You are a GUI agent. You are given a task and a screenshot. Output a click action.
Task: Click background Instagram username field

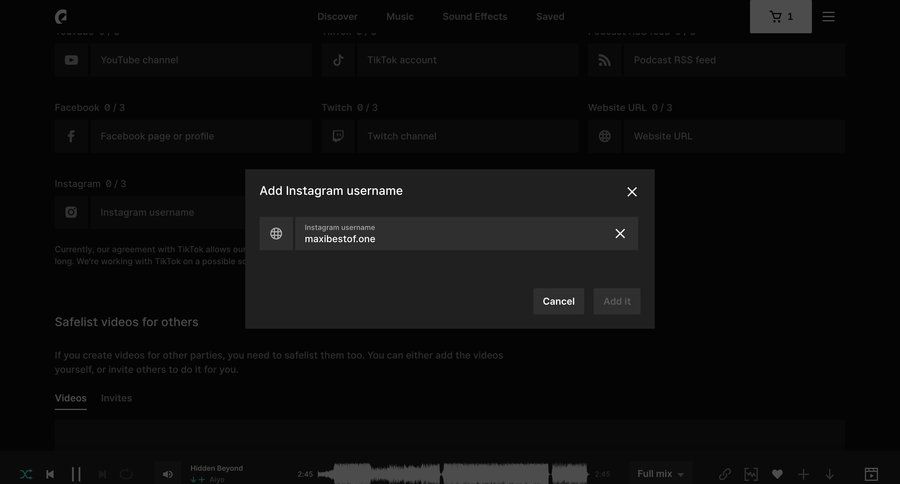(168, 212)
